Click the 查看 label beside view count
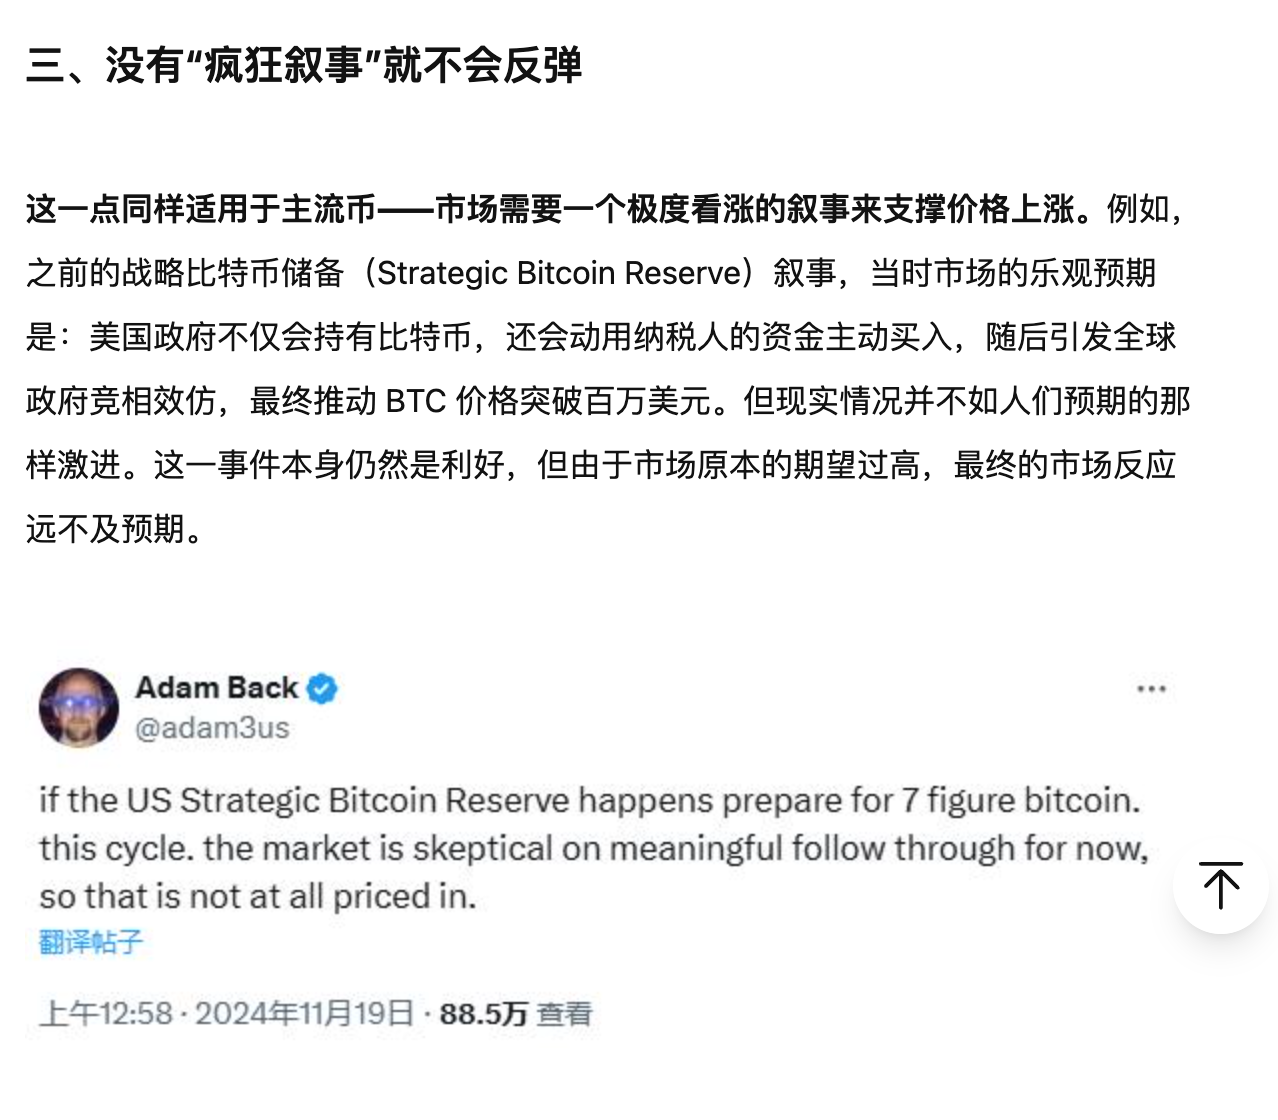 tap(564, 1014)
